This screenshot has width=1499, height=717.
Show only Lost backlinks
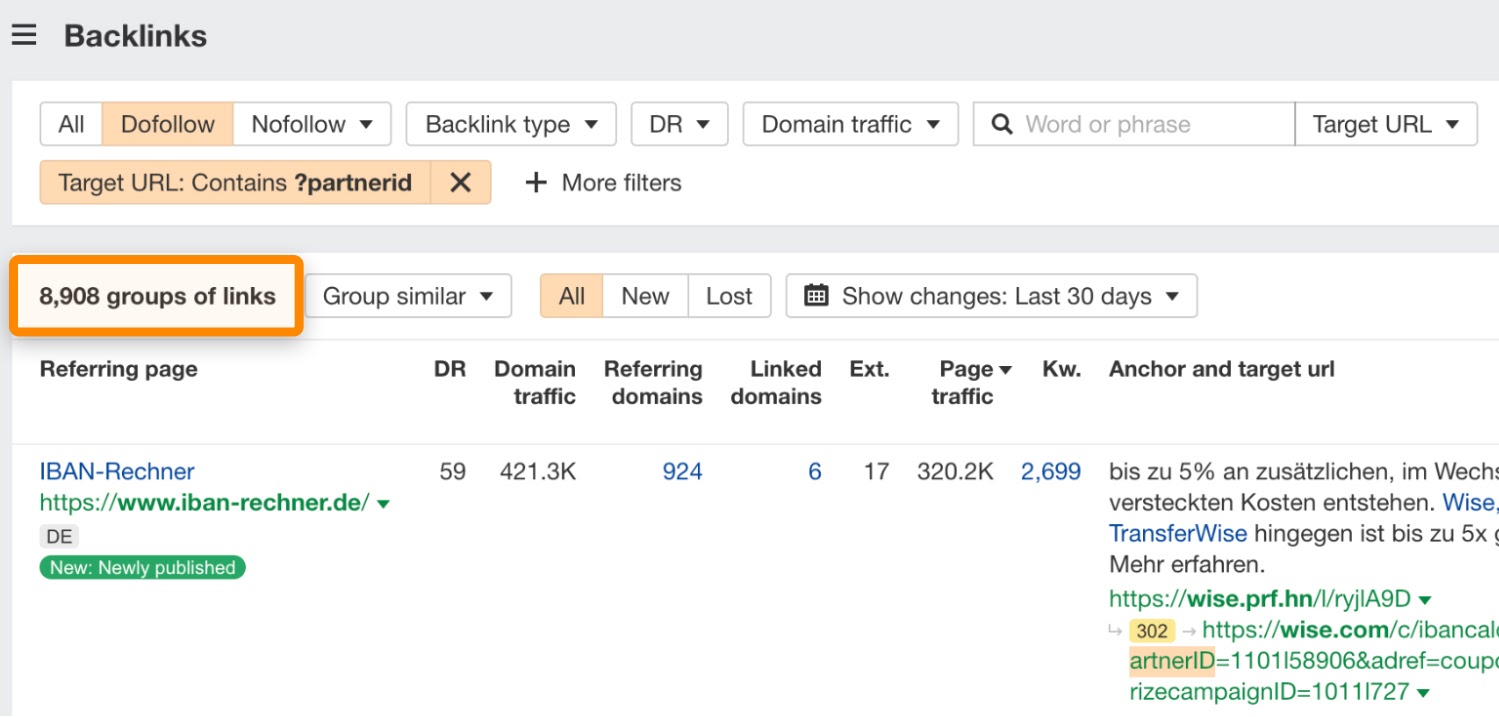click(729, 297)
